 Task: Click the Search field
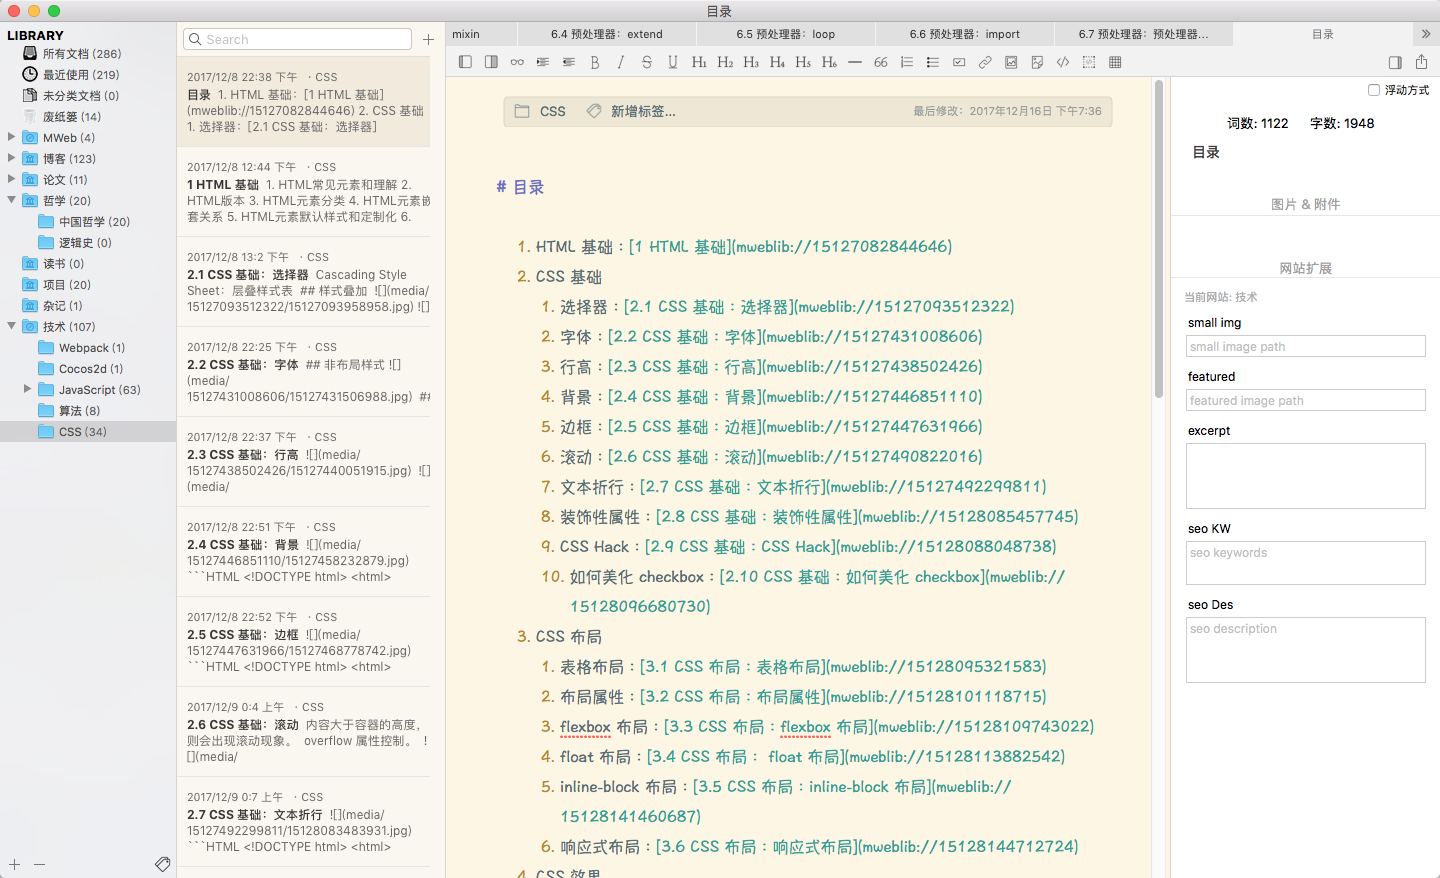297,39
